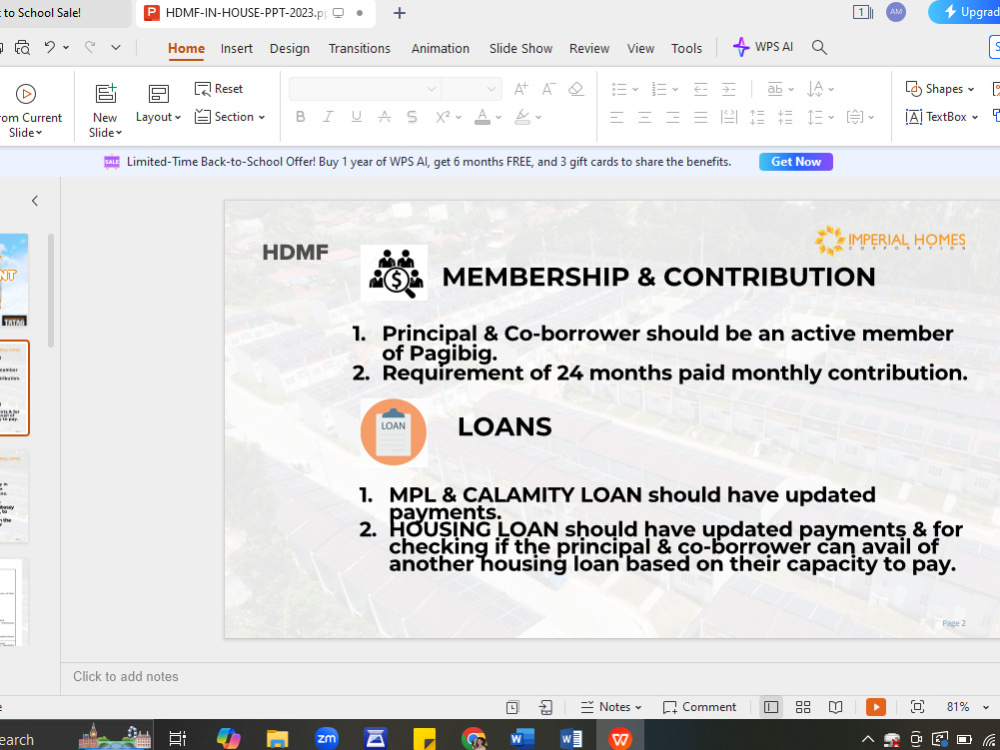Click the Click to add notes field
1000x750 pixels.
[x=126, y=677]
